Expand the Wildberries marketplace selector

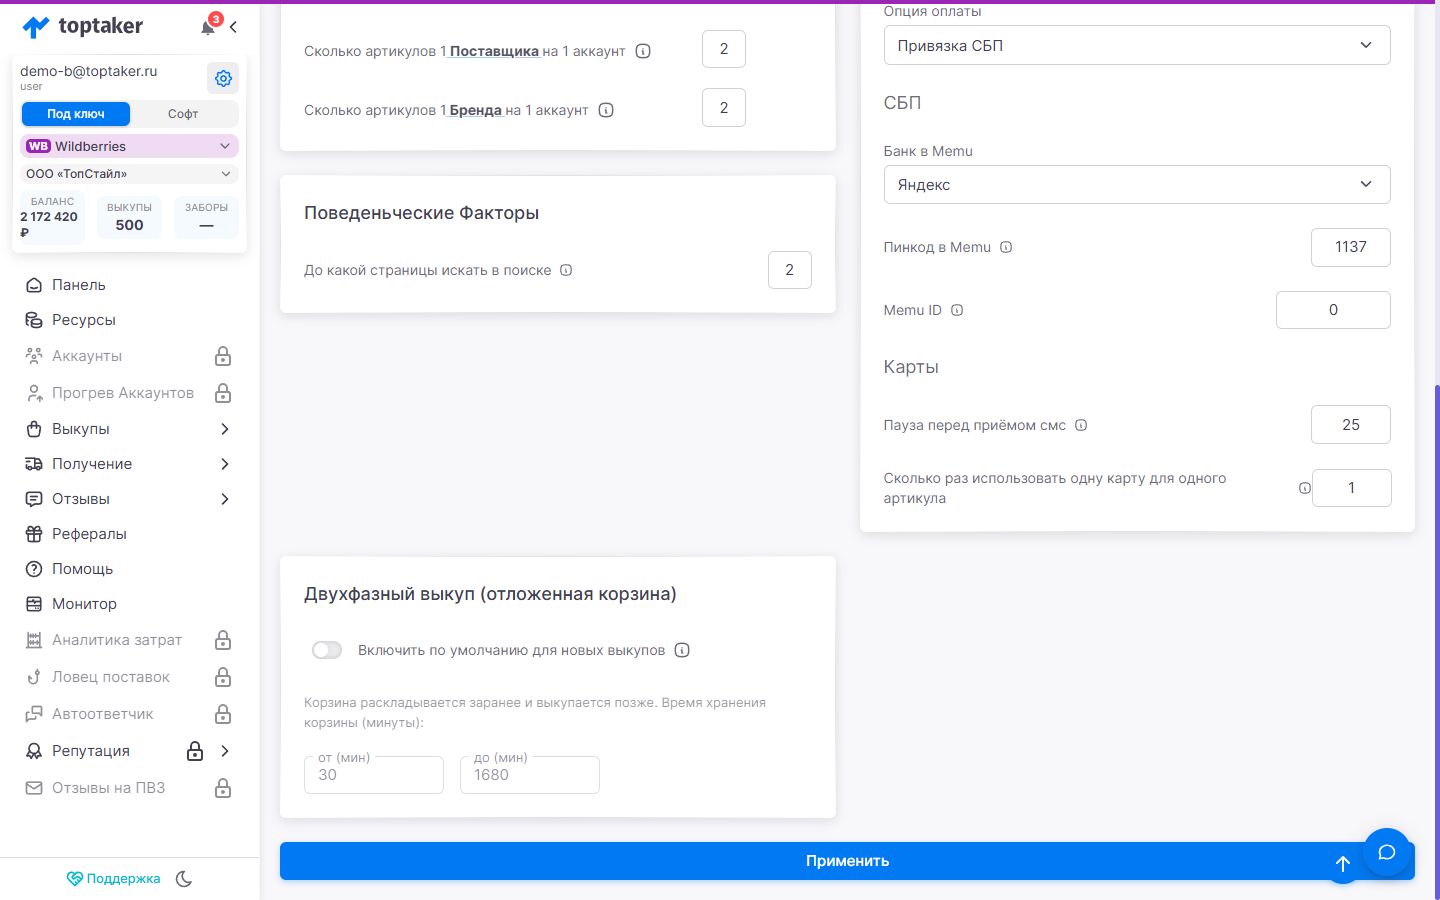129,146
